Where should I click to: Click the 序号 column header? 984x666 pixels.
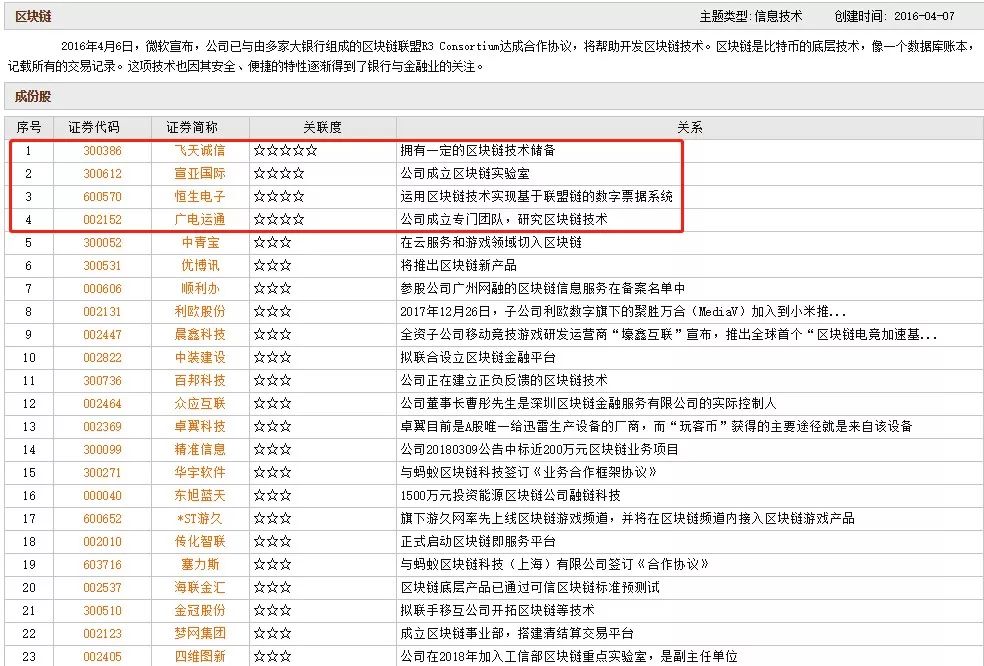[29, 128]
